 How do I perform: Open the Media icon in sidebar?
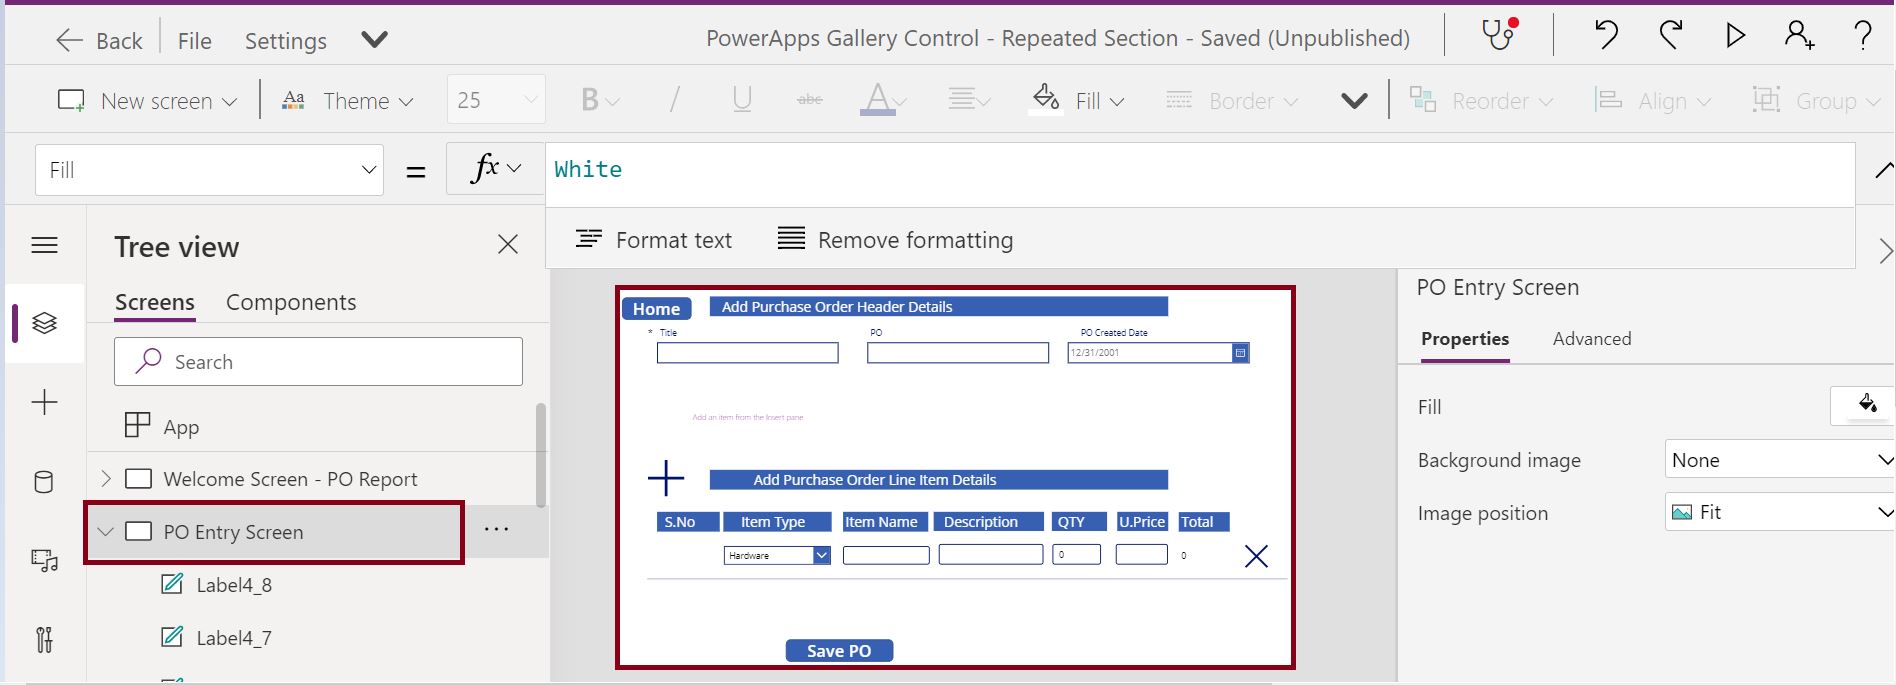45,560
